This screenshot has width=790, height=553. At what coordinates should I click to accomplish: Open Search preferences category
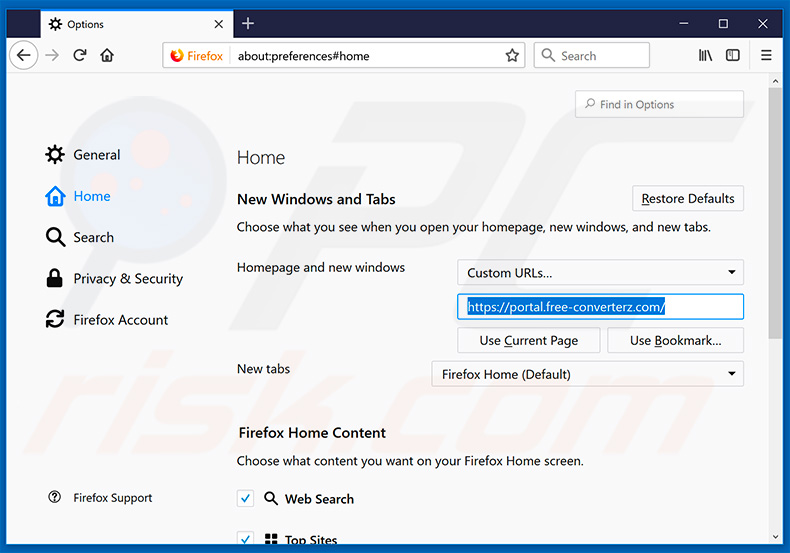point(80,237)
